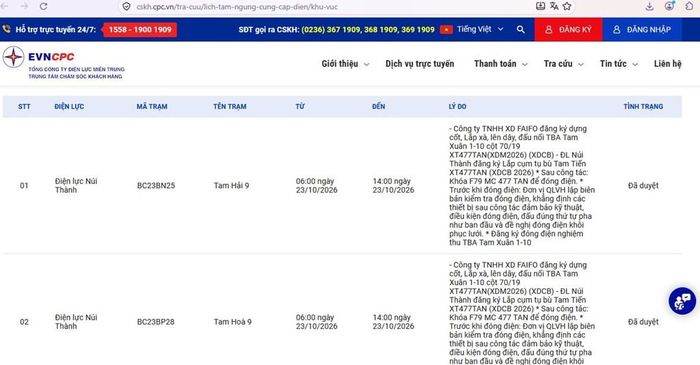Click the TÊN TRẠM column header
This screenshot has height=365, width=700.
(229, 107)
